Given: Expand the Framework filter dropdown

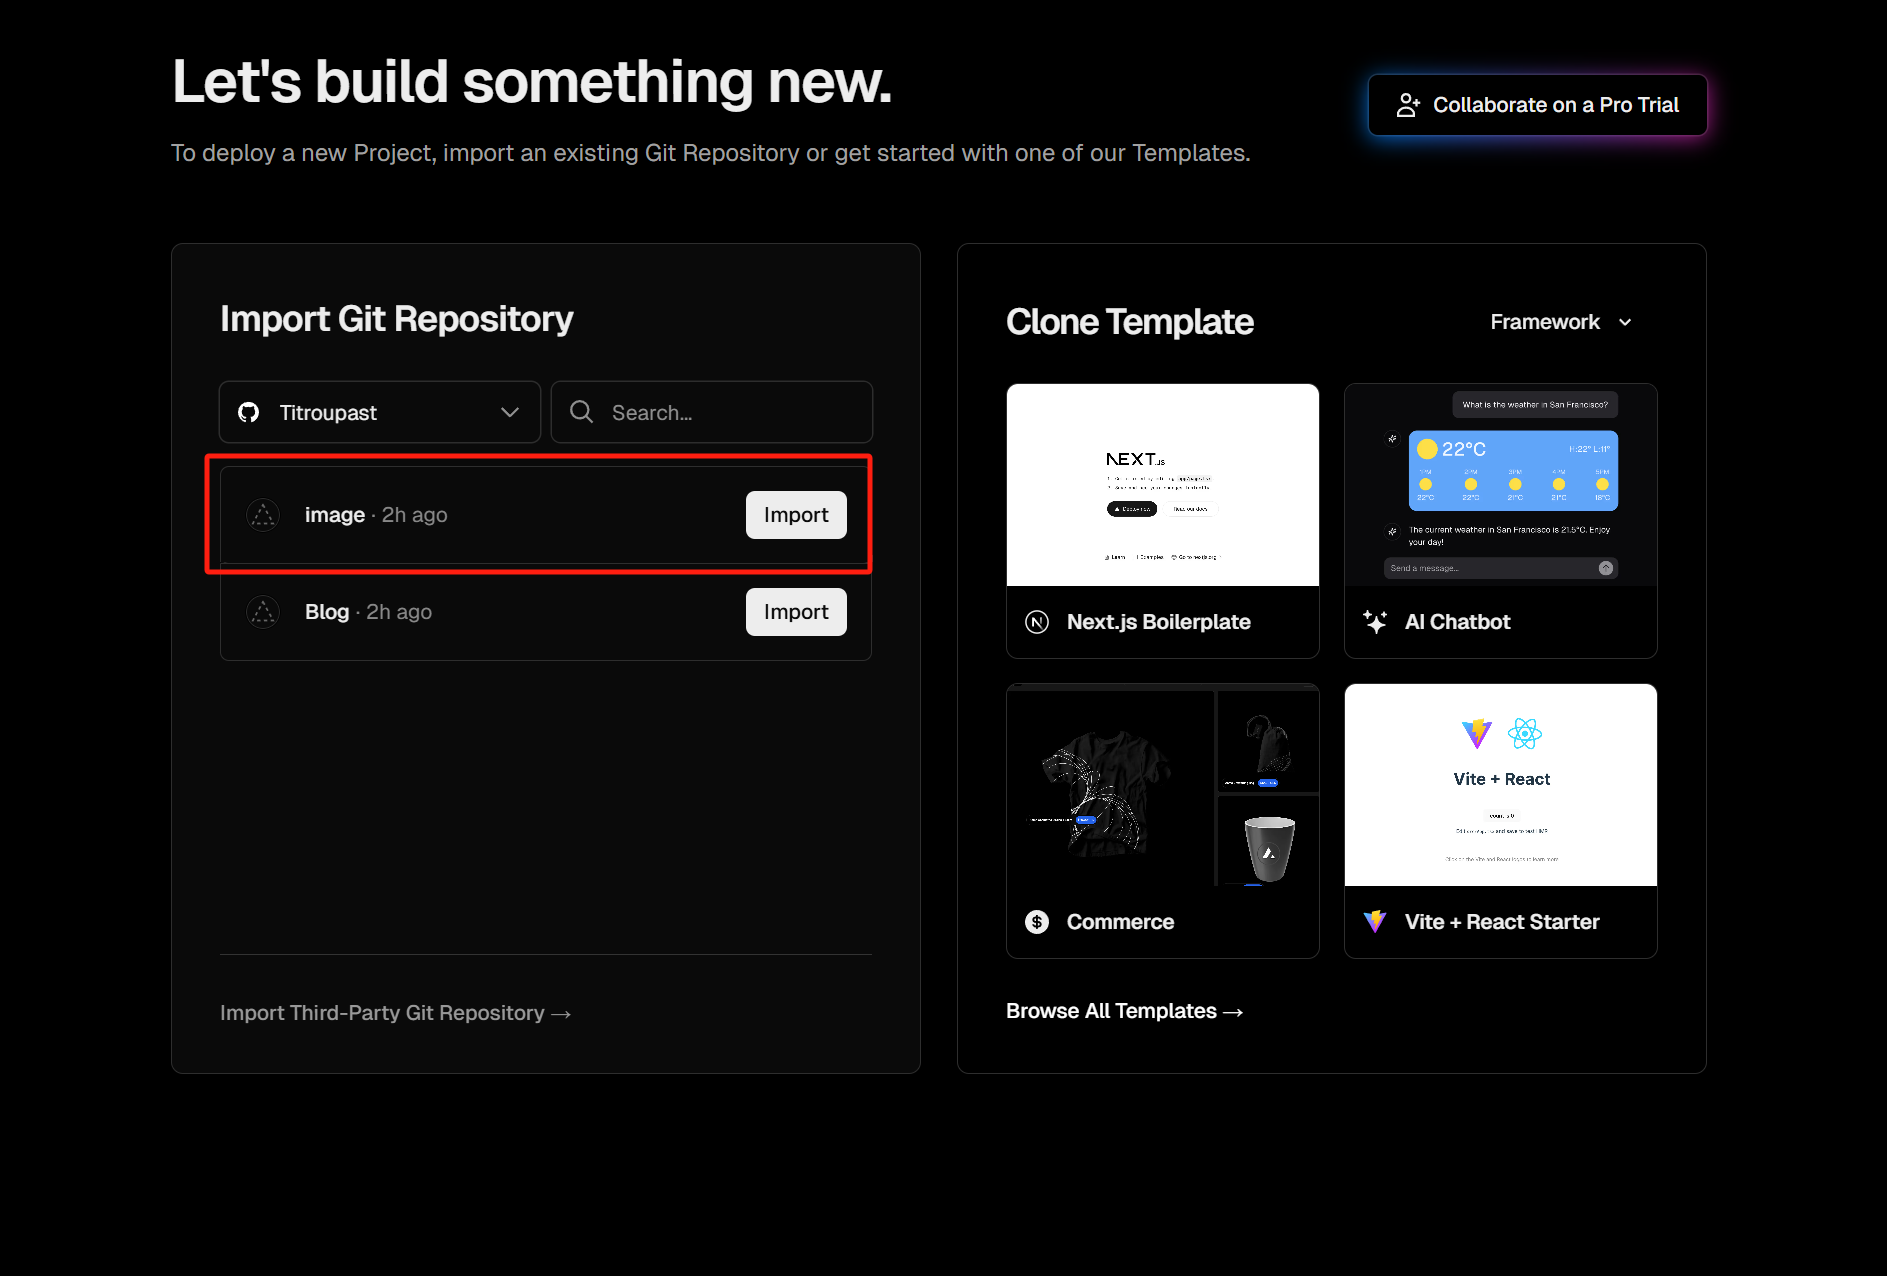Looking at the screenshot, I should point(1561,322).
